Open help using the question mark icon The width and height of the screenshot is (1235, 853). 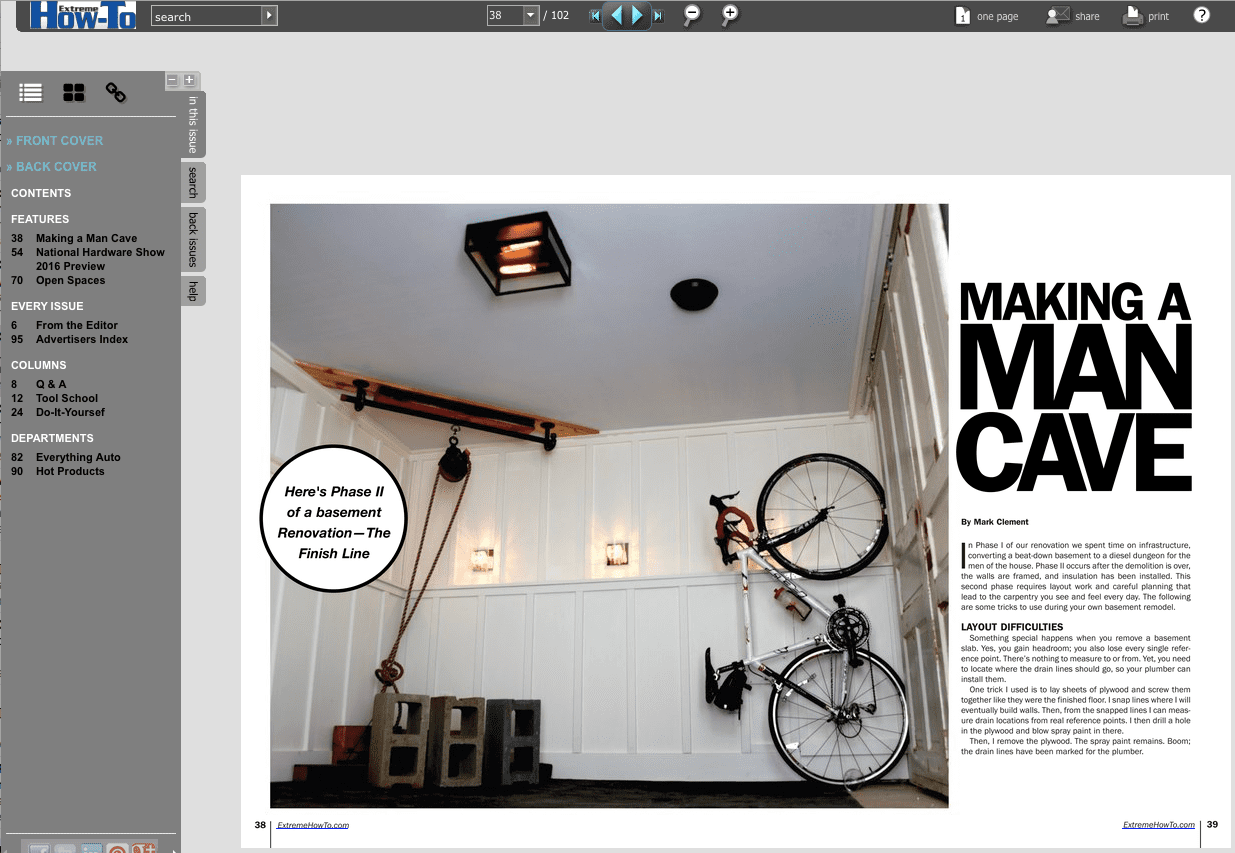coord(1201,14)
